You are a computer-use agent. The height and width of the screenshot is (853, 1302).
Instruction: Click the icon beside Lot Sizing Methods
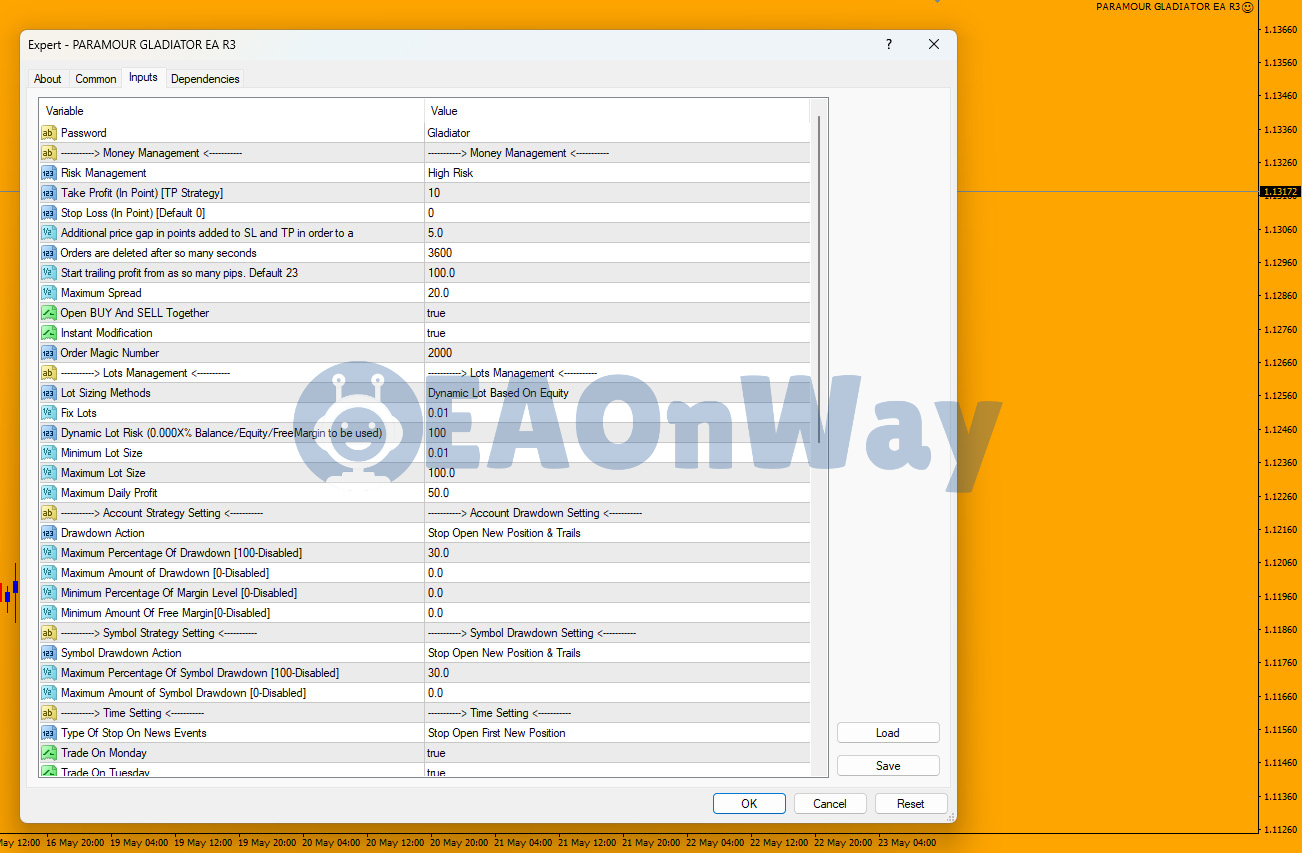[48, 393]
